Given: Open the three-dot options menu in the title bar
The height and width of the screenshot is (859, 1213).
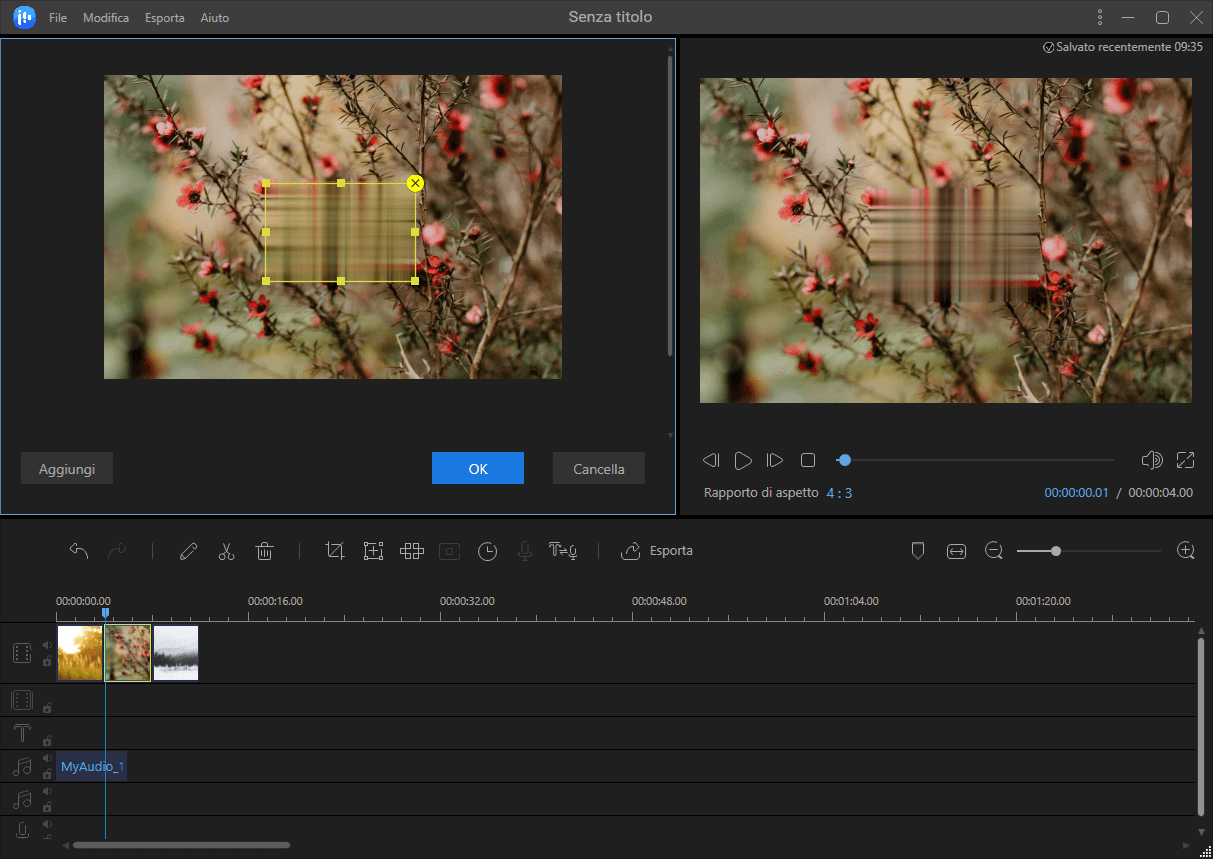Looking at the screenshot, I should tap(1100, 18).
